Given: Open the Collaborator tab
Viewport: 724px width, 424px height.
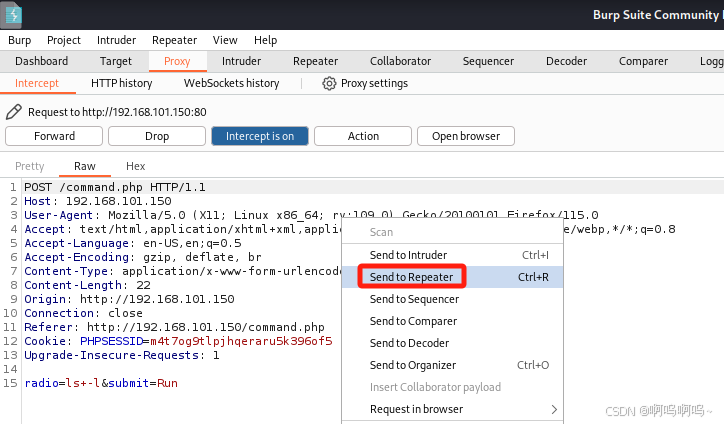Looking at the screenshot, I should tap(400, 61).
